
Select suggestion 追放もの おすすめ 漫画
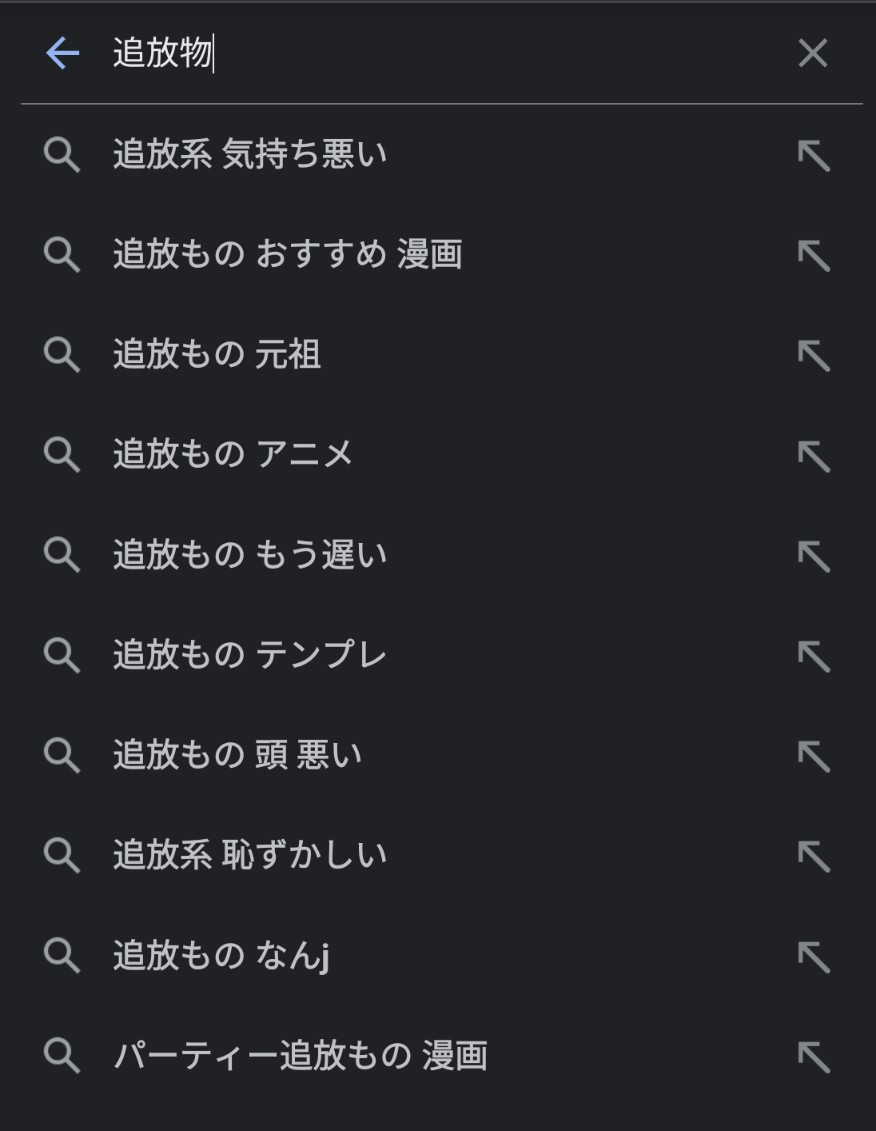(x=287, y=255)
